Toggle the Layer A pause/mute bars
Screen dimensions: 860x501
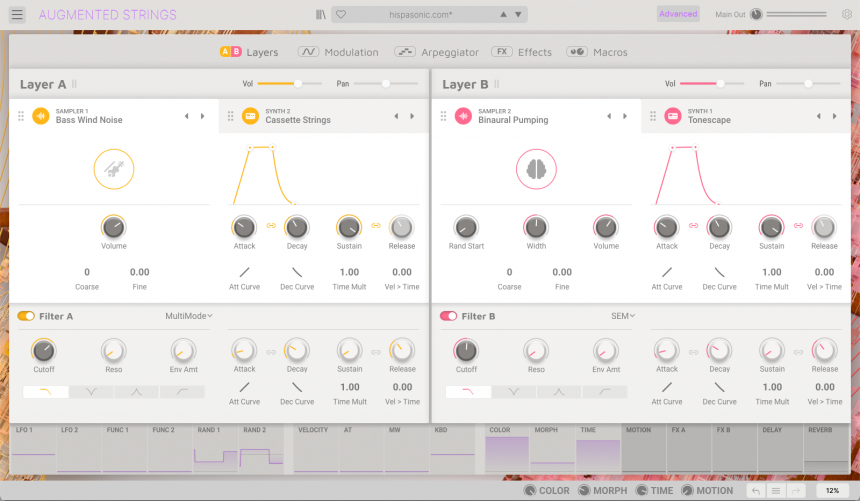(74, 84)
